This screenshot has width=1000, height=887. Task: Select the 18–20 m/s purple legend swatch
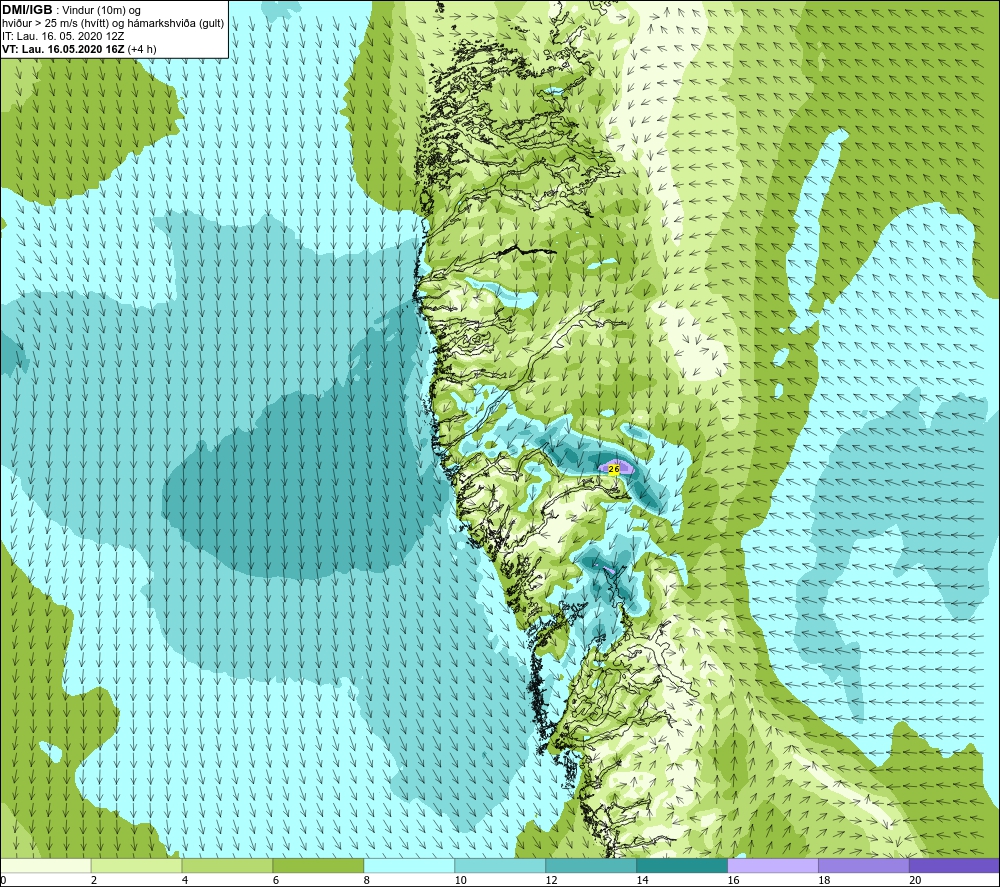(x=864, y=865)
